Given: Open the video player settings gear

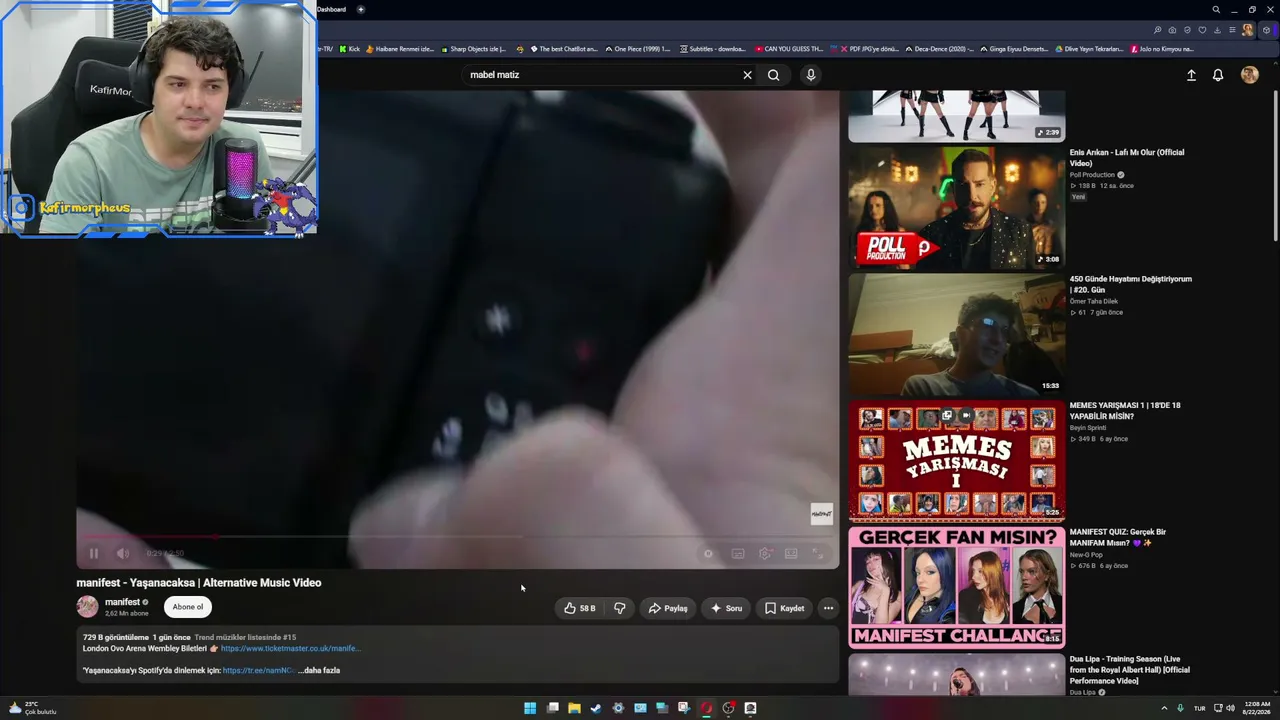Looking at the screenshot, I should click(765, 553).
